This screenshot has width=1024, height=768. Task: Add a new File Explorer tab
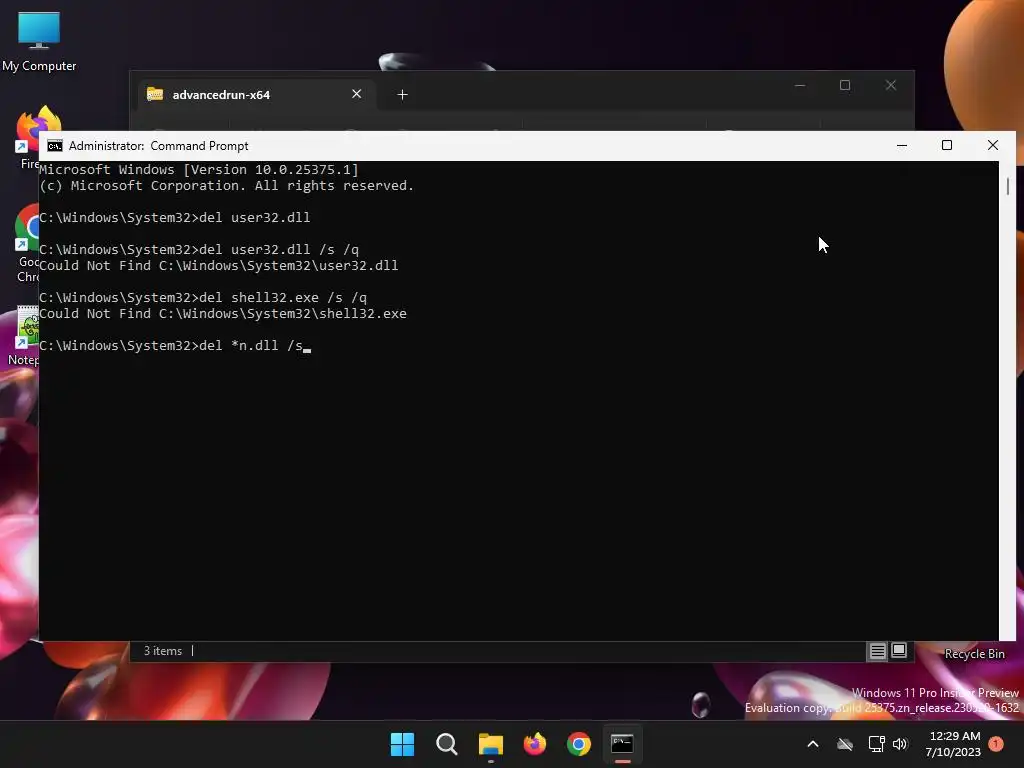(402, 95)
